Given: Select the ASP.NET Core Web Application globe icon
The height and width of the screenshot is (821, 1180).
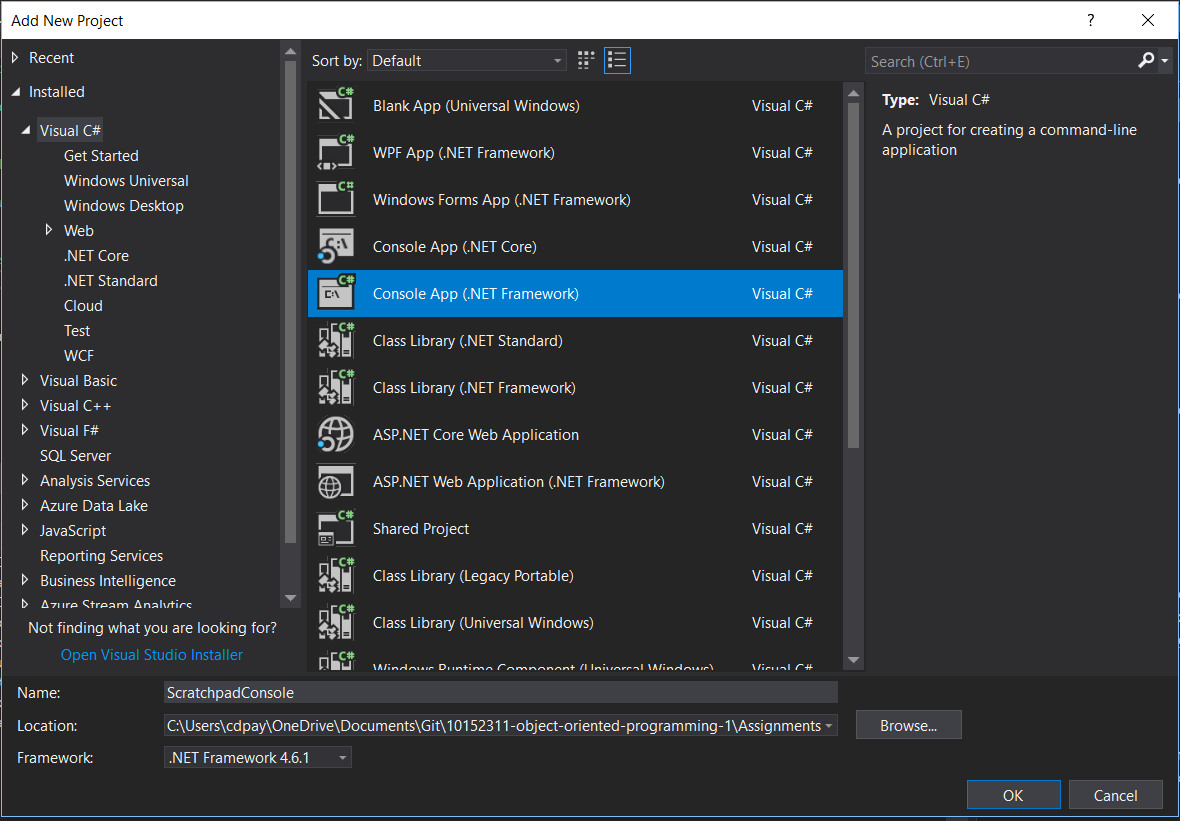Looking at the screenshot, I should 336,435.
